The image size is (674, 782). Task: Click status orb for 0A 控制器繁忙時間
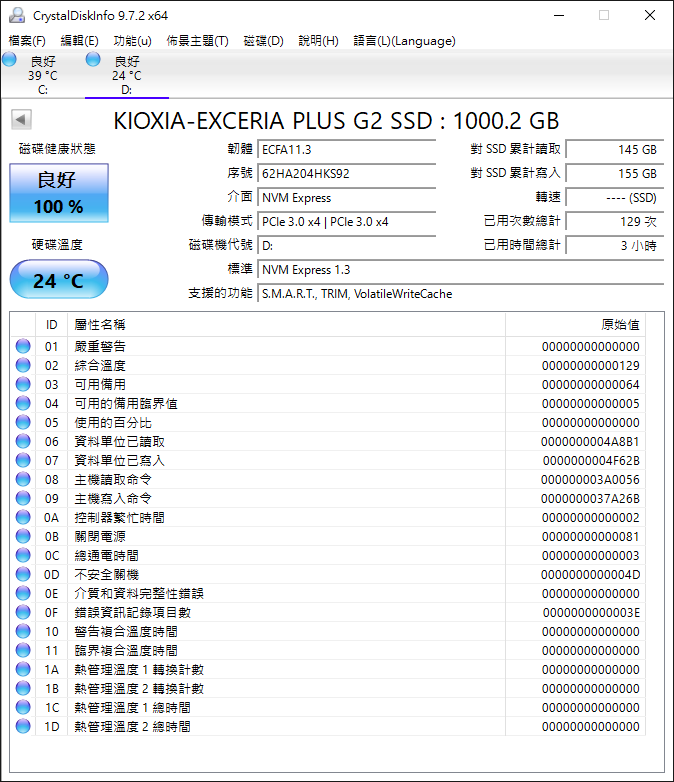[x=23, y=517]
